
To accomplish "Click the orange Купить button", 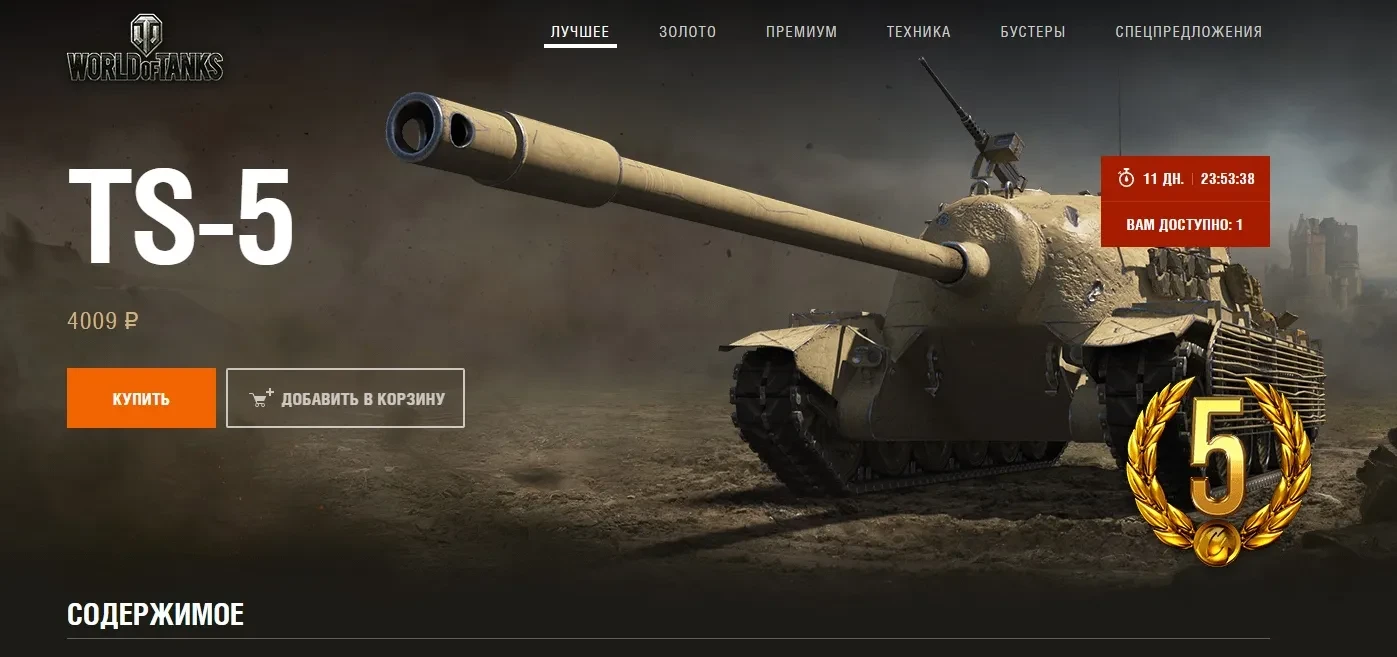I will pyautogui.click(x=141, y=398).
